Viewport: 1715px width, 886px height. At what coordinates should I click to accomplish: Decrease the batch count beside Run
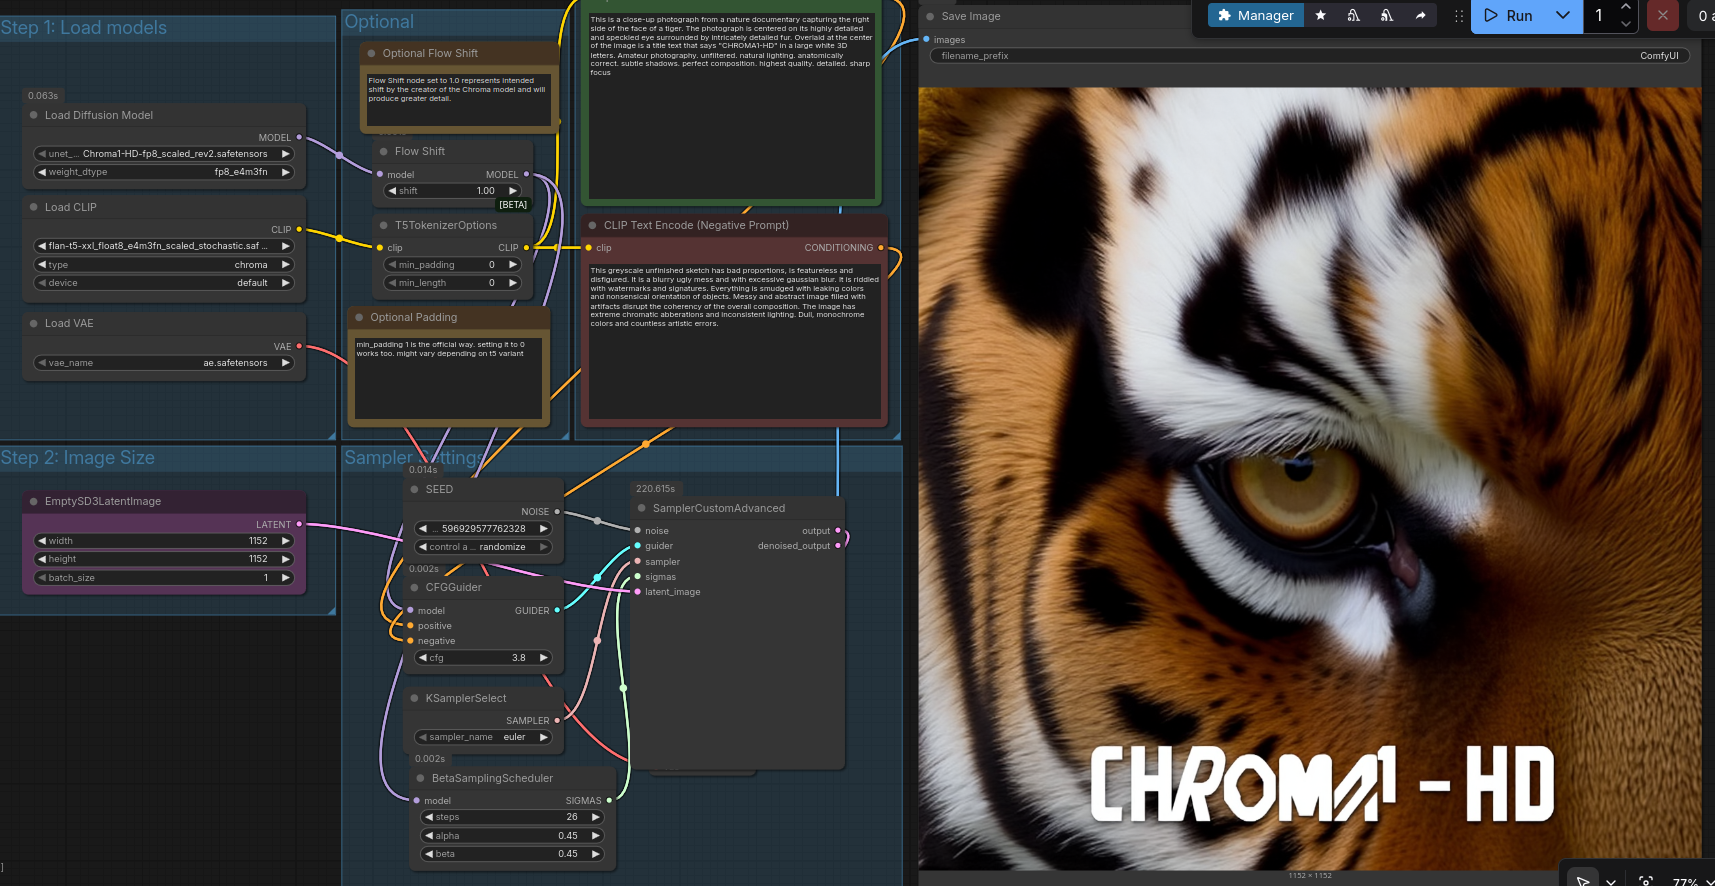pyautogui.click(x=1626, y=23)
